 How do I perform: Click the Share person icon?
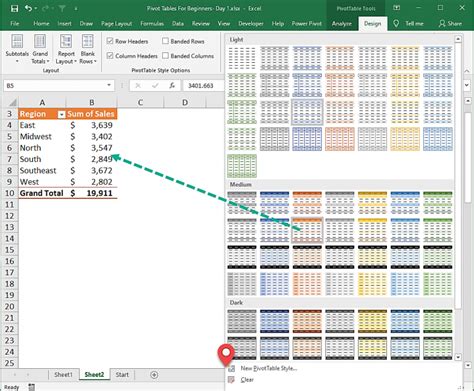442,23
